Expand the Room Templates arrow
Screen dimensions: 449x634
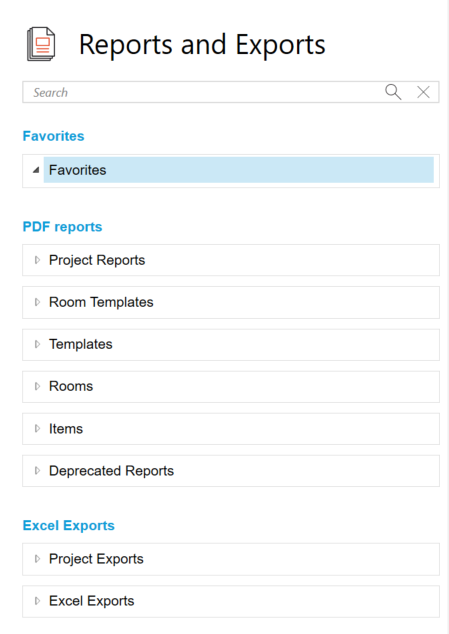tap(37, 302)
